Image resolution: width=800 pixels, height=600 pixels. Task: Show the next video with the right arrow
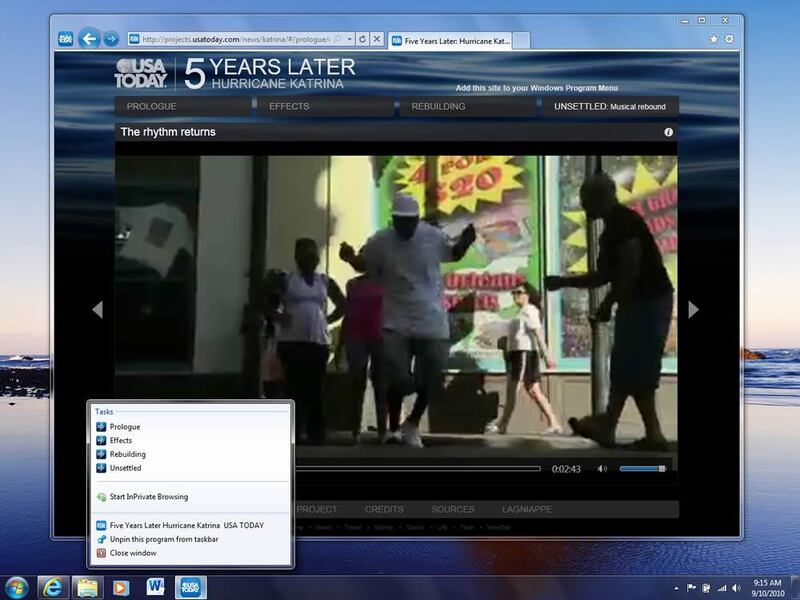click(693, 310)
